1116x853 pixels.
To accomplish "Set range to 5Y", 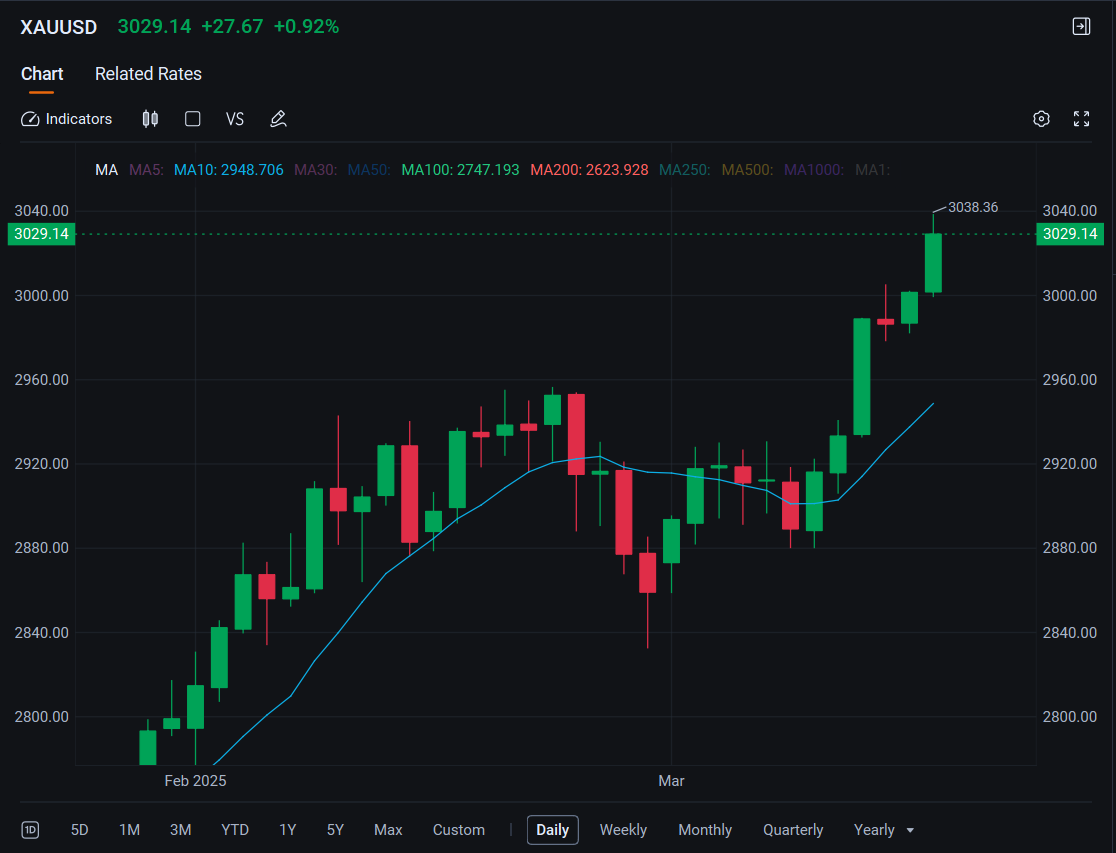I will [335, 830].
